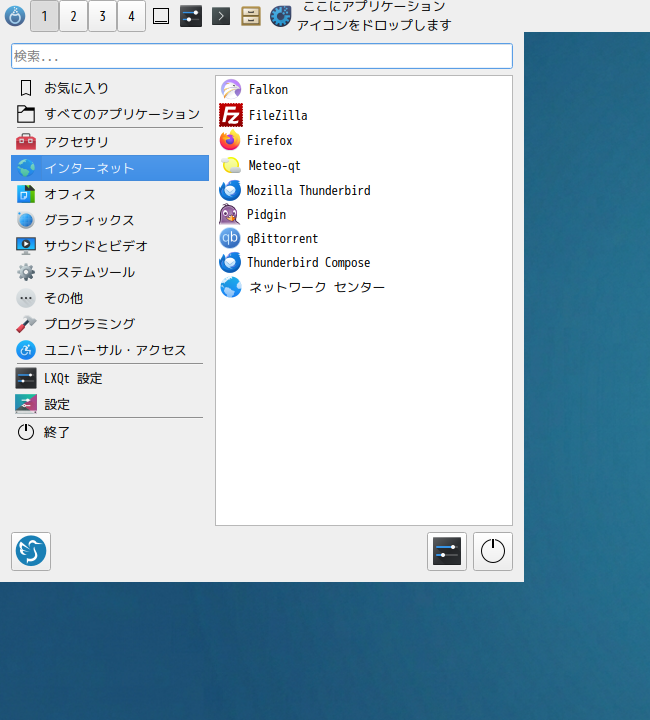Viewport: 650px width, 720px height.
Task: Select the お気に入り favorites category
Action: [x=110, y=88]
